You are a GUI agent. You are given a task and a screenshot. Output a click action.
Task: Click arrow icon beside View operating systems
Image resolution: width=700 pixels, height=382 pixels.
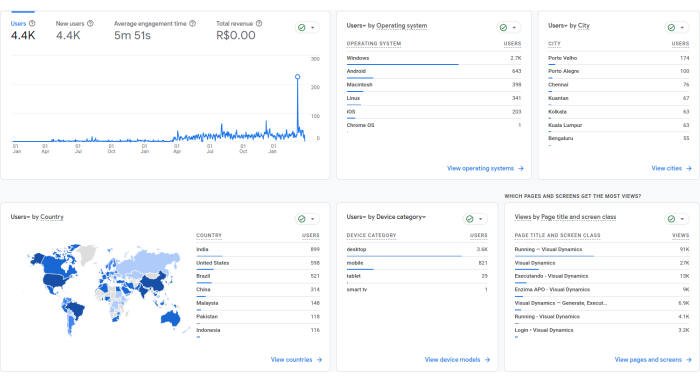[521, 169]
